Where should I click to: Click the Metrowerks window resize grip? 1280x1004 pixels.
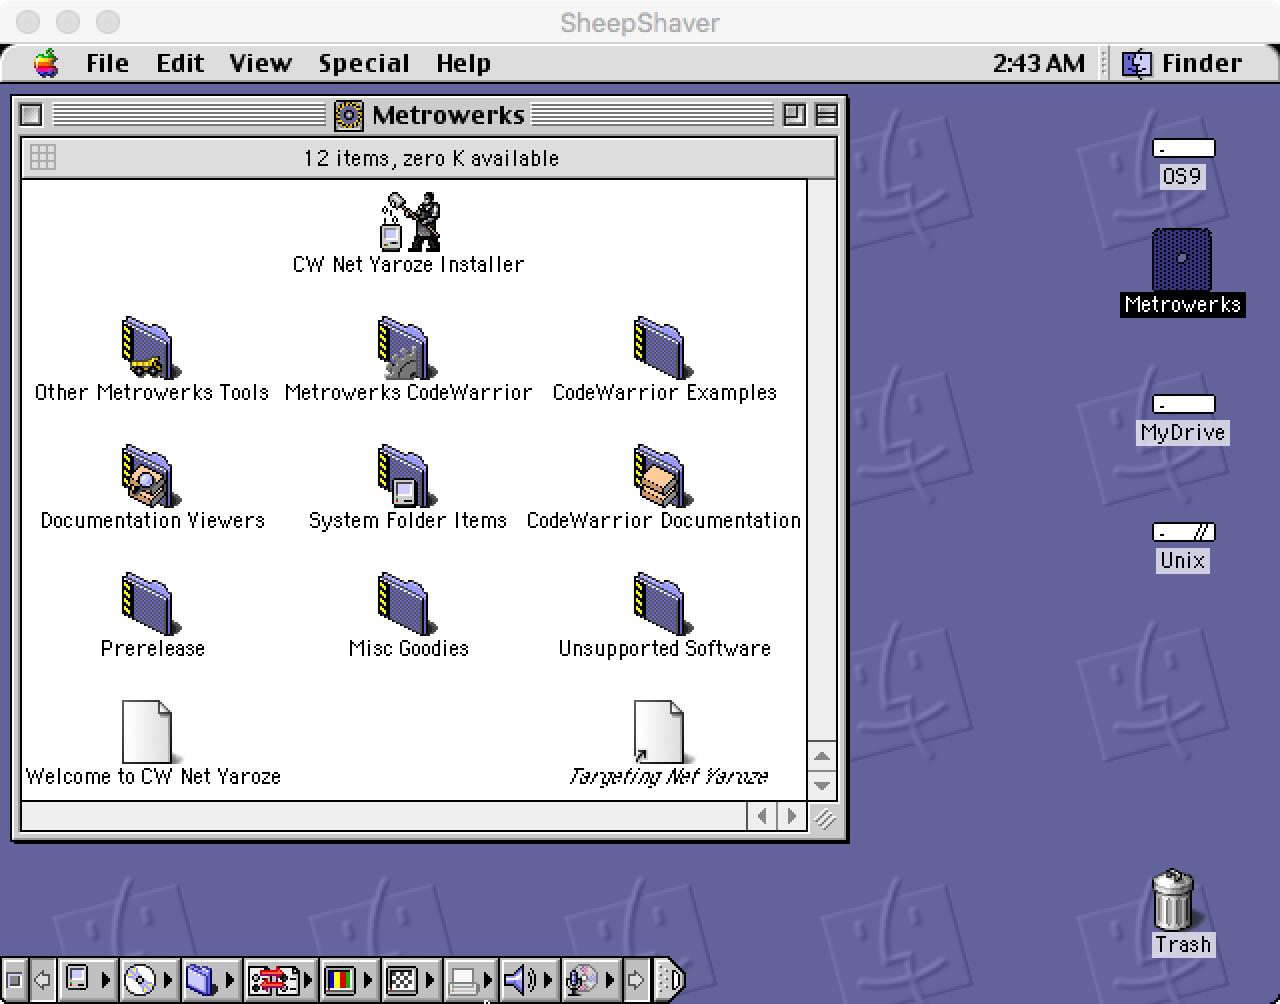(824, 818)
